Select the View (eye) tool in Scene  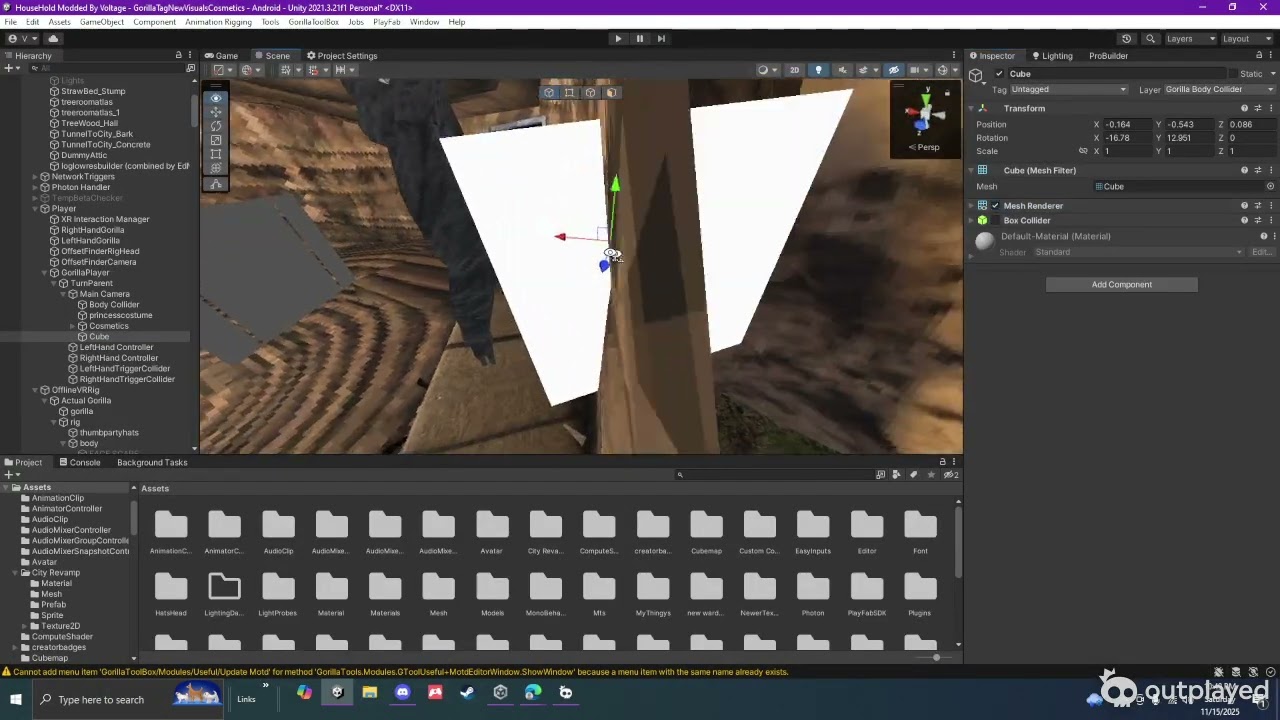(216, 98)
